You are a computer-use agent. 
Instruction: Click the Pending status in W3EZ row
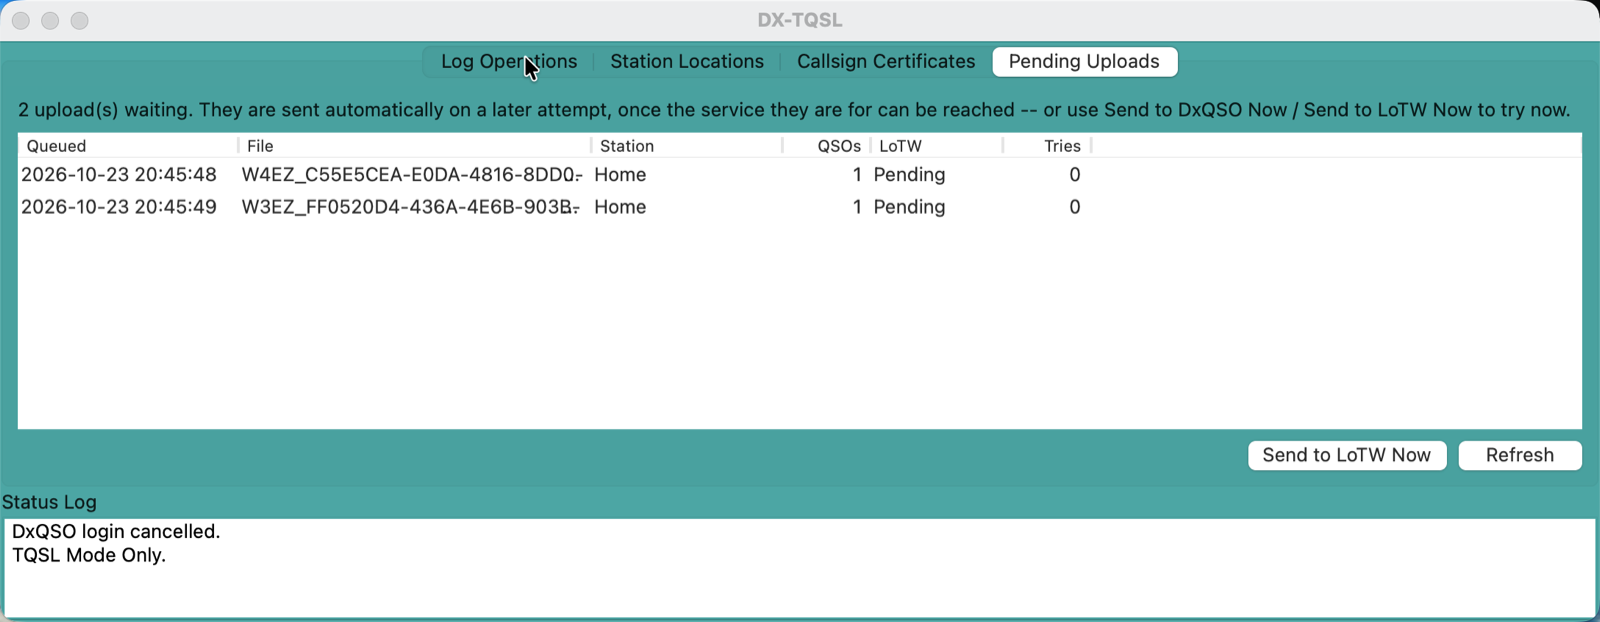[x=909, y=207]
